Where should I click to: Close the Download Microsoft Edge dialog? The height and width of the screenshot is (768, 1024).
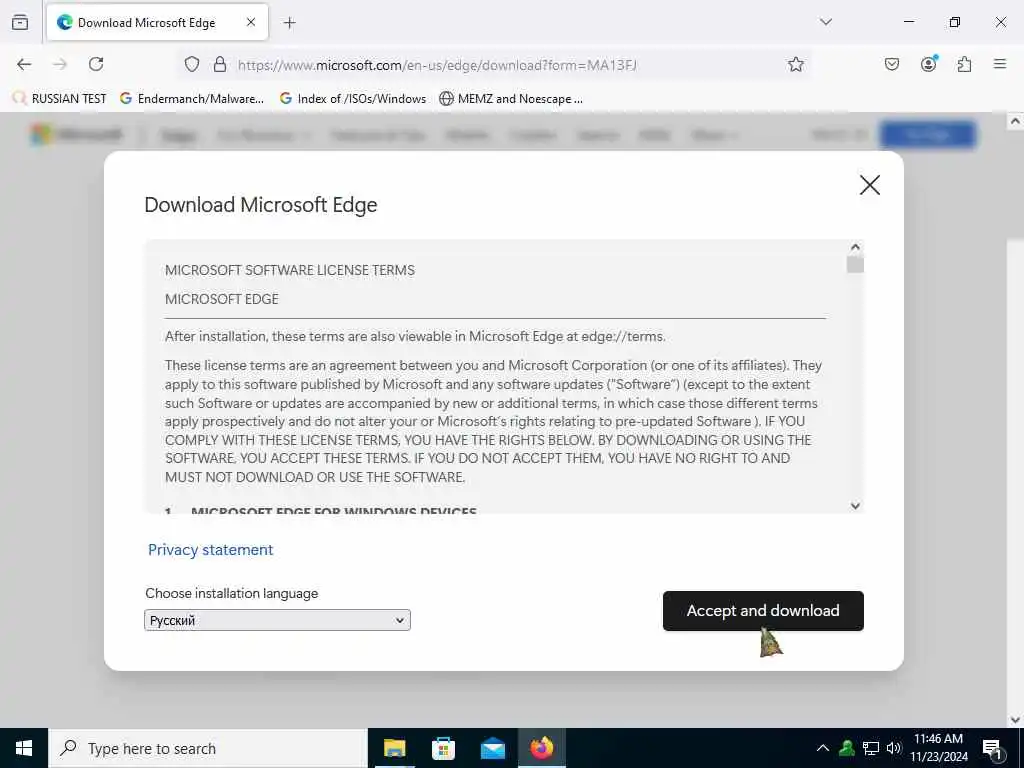pos(870,185)
